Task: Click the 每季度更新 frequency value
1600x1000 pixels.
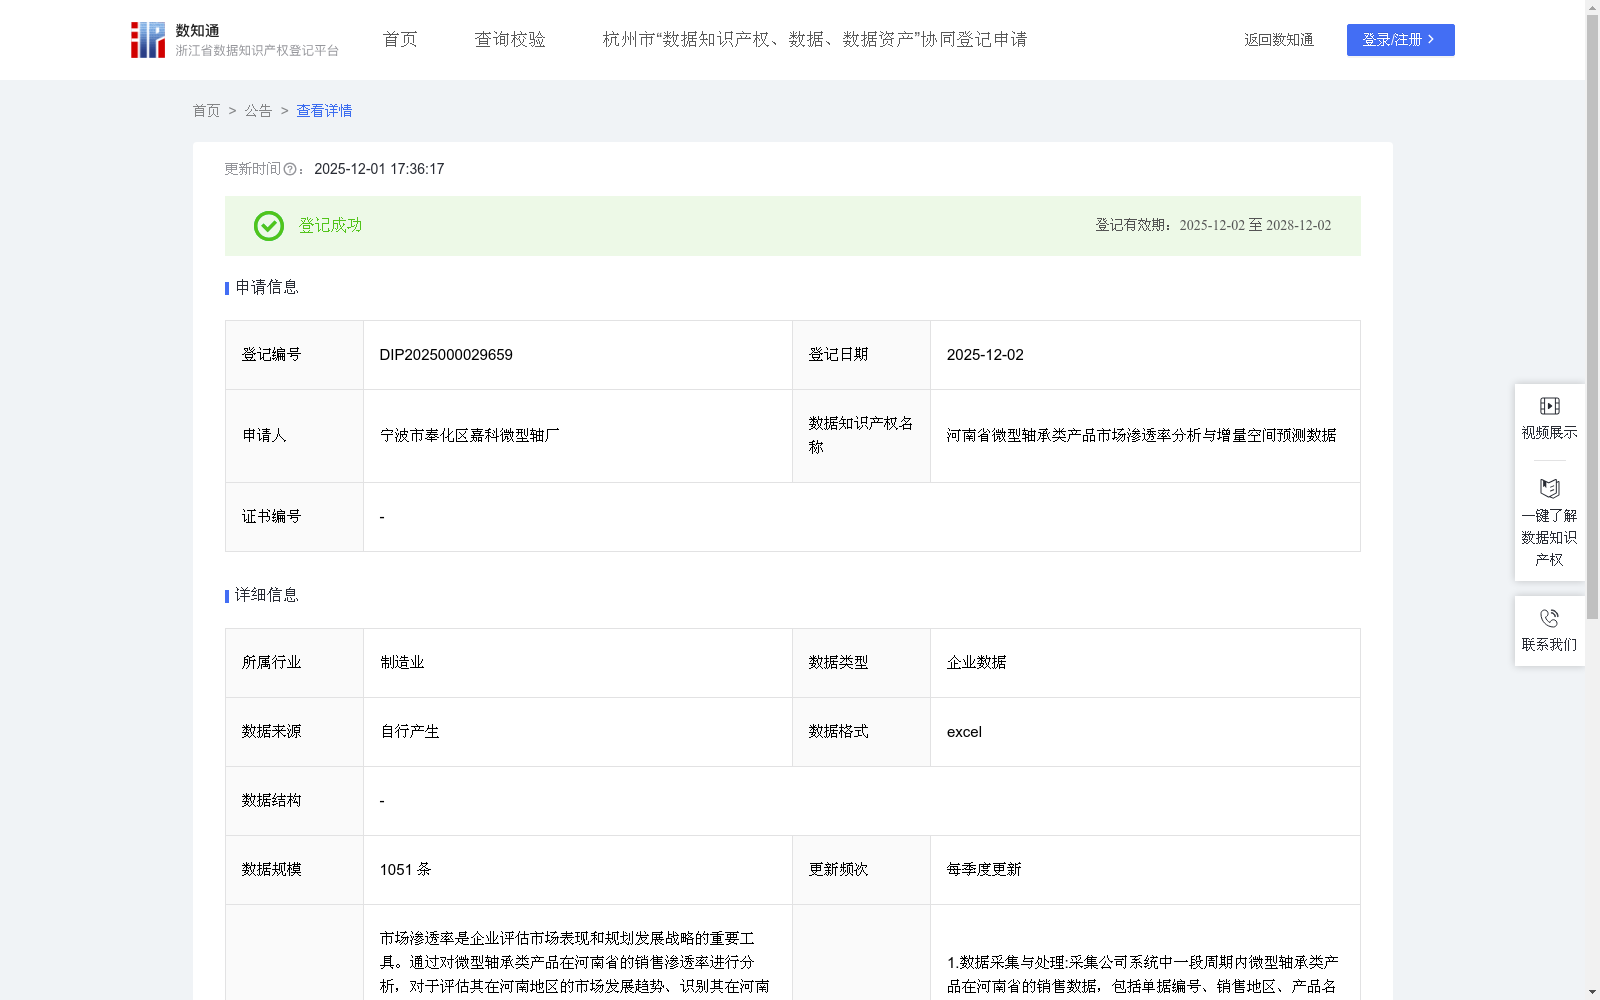Action: tap(984, 870)
